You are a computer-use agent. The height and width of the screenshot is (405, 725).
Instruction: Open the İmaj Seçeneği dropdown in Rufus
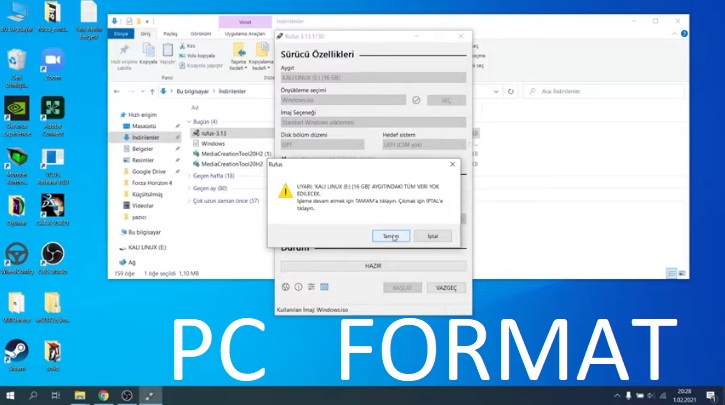point(373,122)
